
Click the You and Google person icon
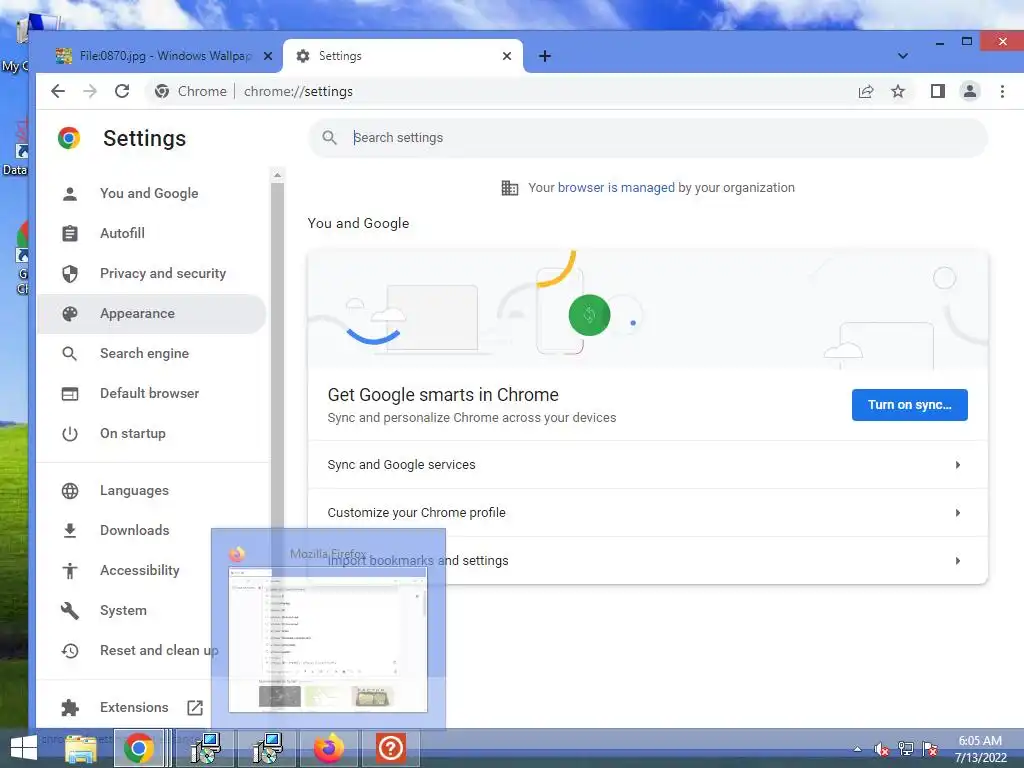click(x=70, y=194)
